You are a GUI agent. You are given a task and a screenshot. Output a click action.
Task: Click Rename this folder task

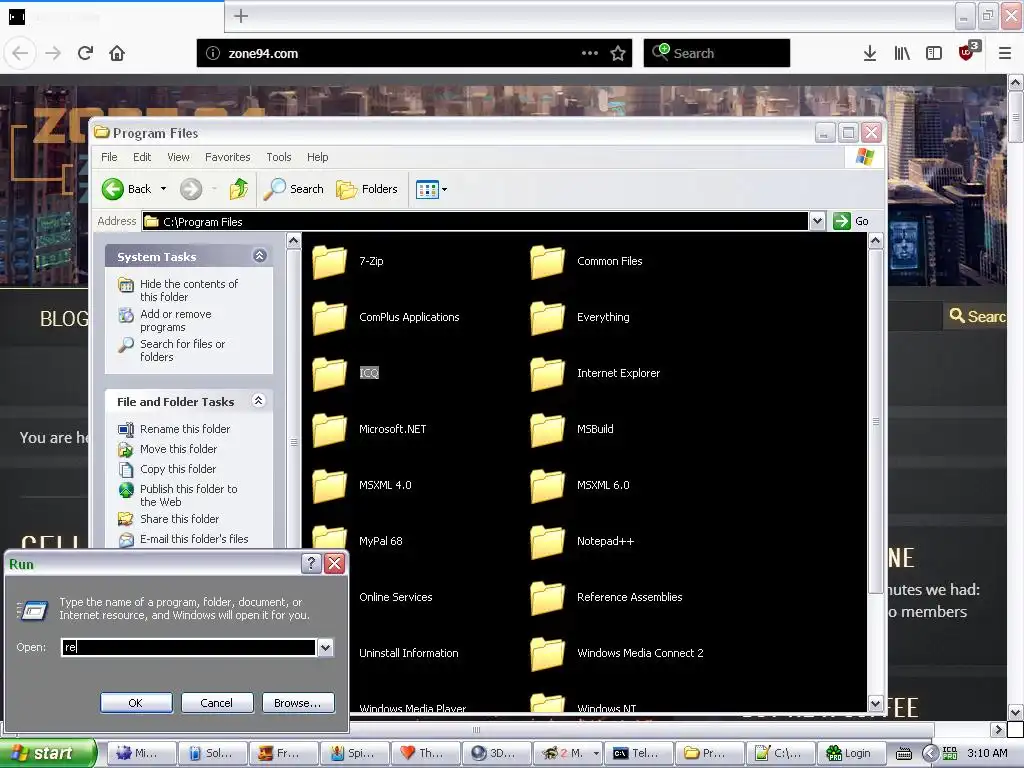[x=174, y=429]
